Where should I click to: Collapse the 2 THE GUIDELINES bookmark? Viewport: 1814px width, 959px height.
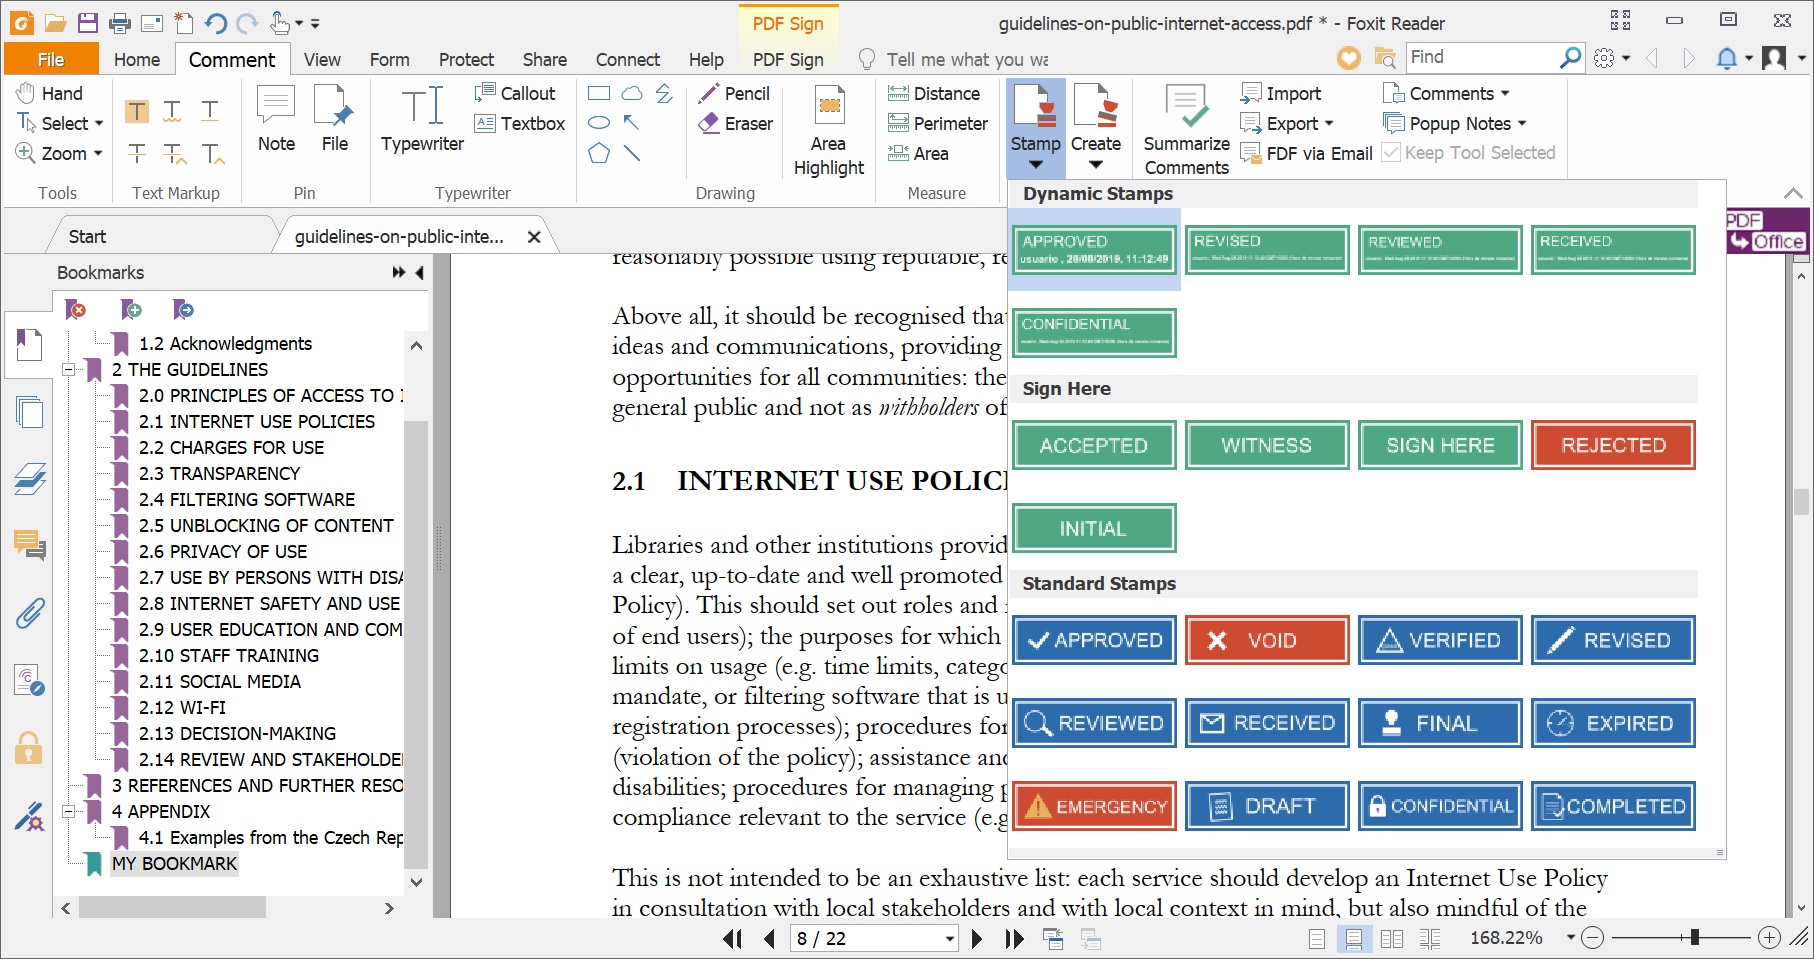click(x=68, y=369)
